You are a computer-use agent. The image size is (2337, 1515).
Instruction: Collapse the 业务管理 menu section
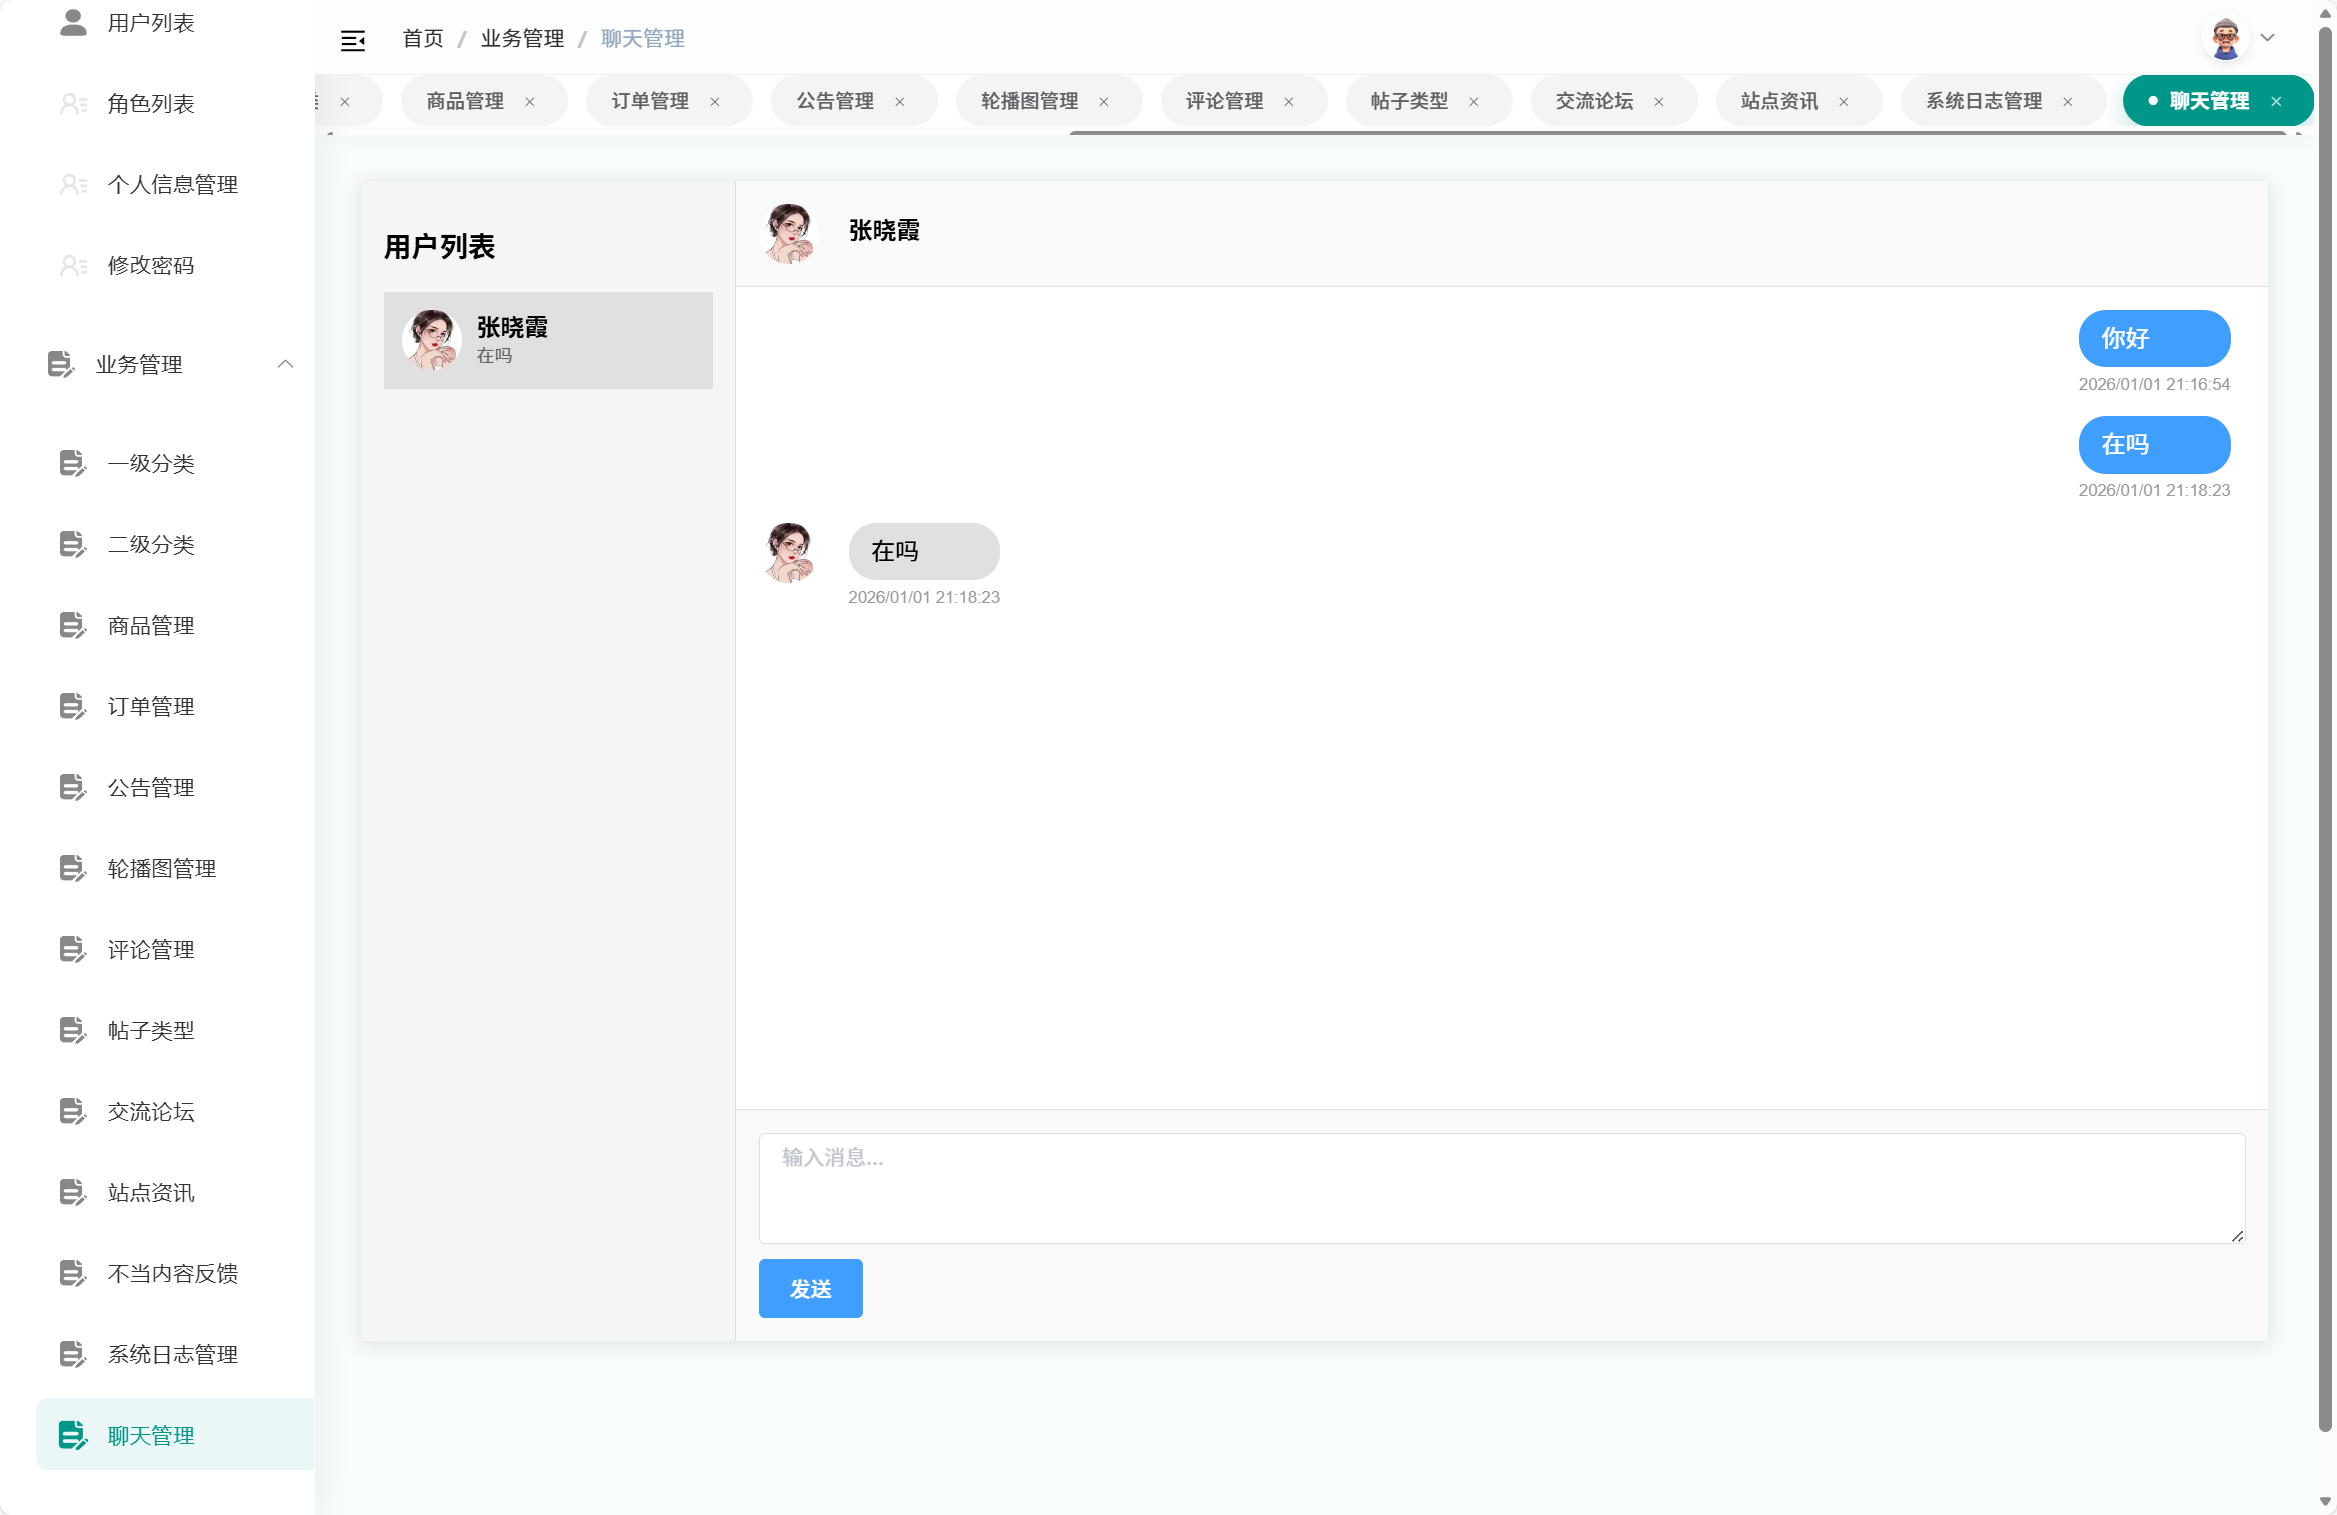coord(286,364)
